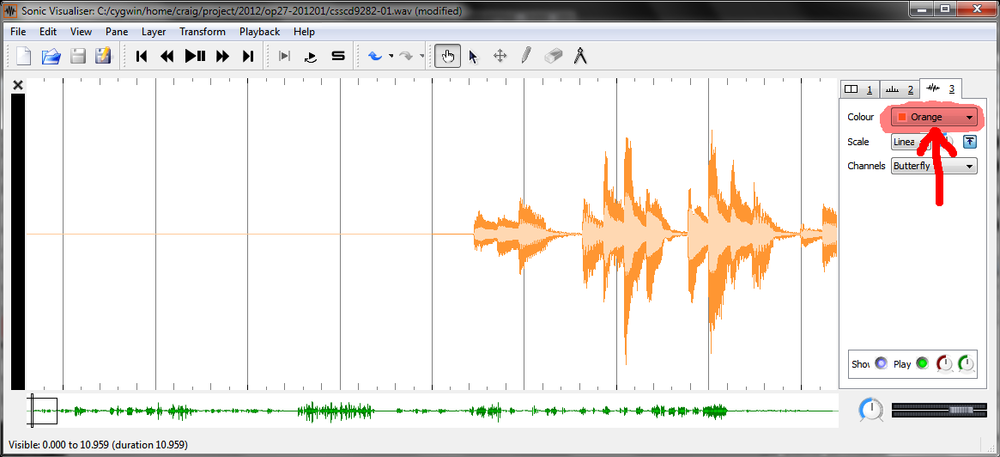This screenshot has width=1000, height=457.
Task: Click the New session icon
Action: coord(24,57)
